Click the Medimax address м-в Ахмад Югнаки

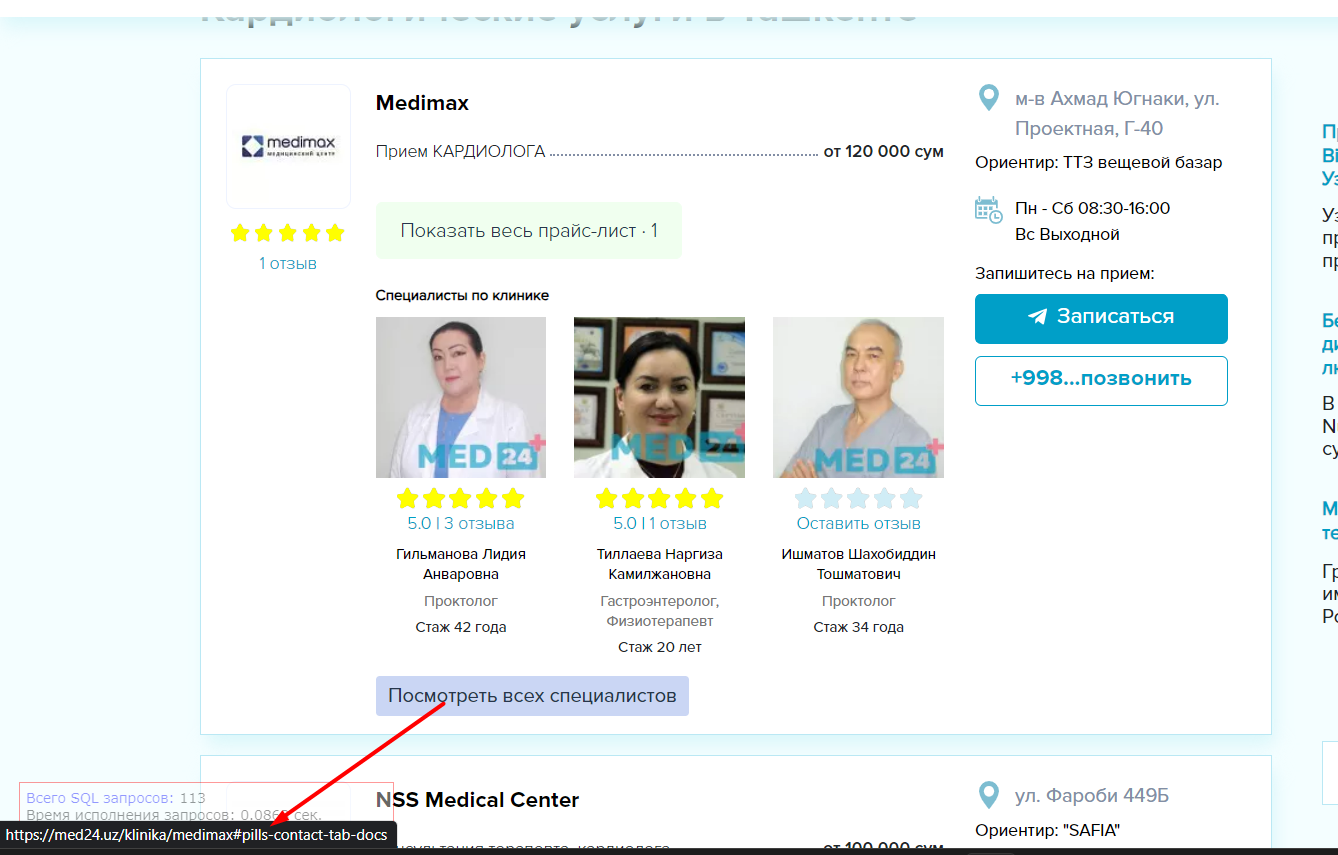1117,113
